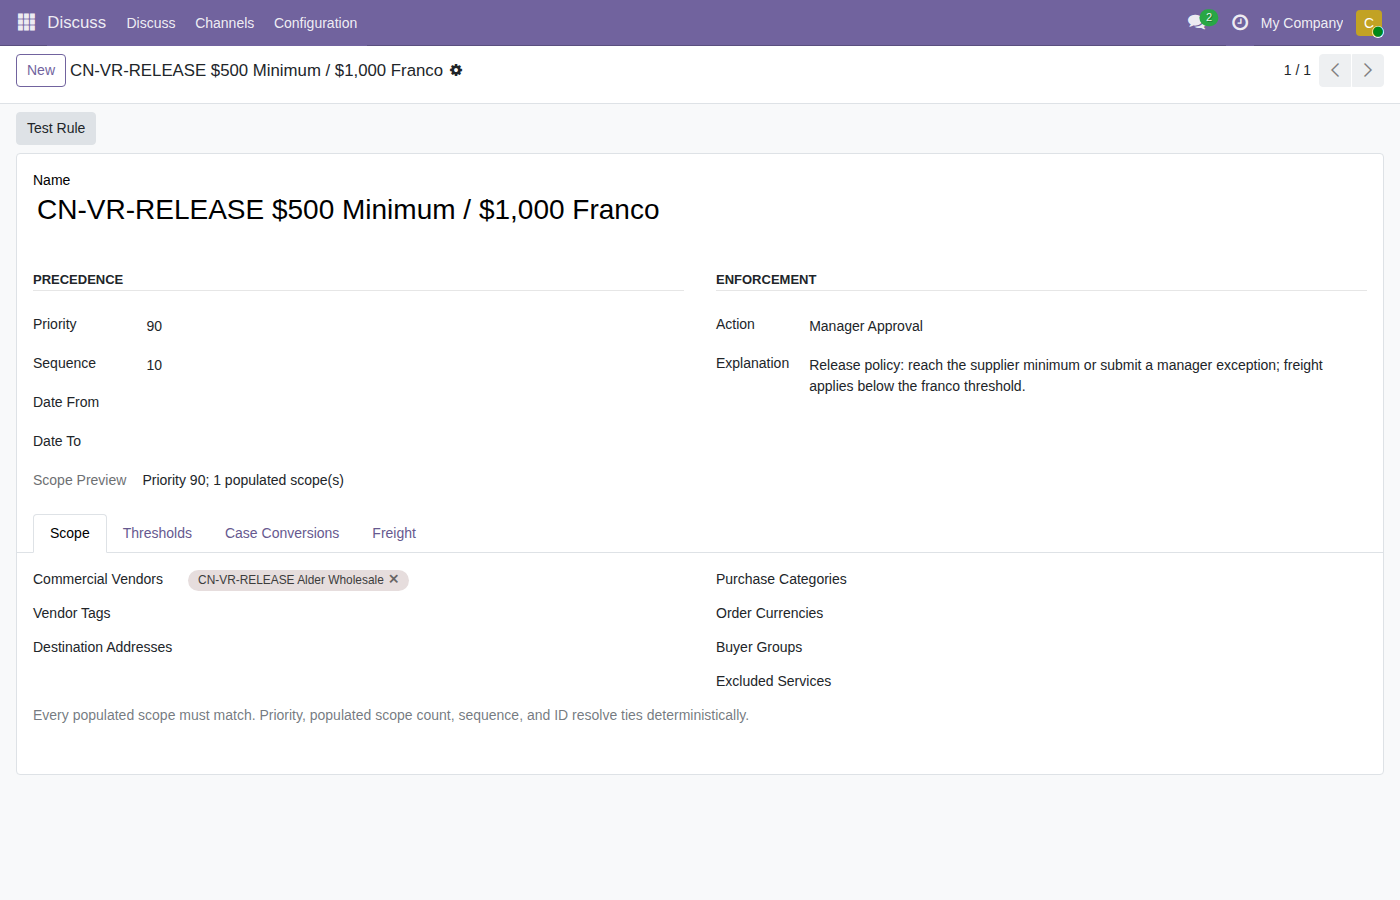The image size is (1400, 900).
Task: Create a New record
Action: click(x=41, y=70)
